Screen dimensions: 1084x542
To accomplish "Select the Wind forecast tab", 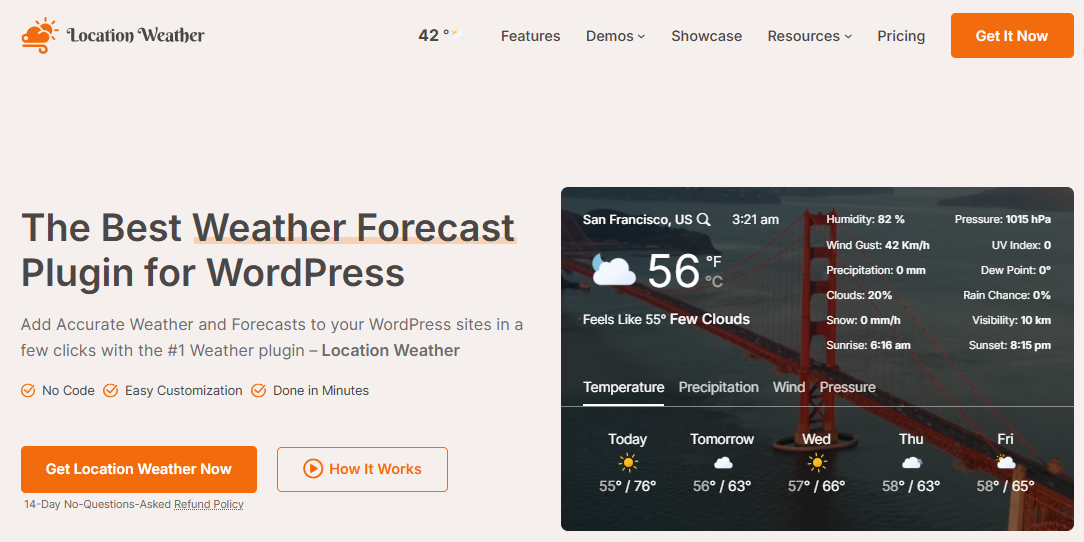I will click(789, 387).
